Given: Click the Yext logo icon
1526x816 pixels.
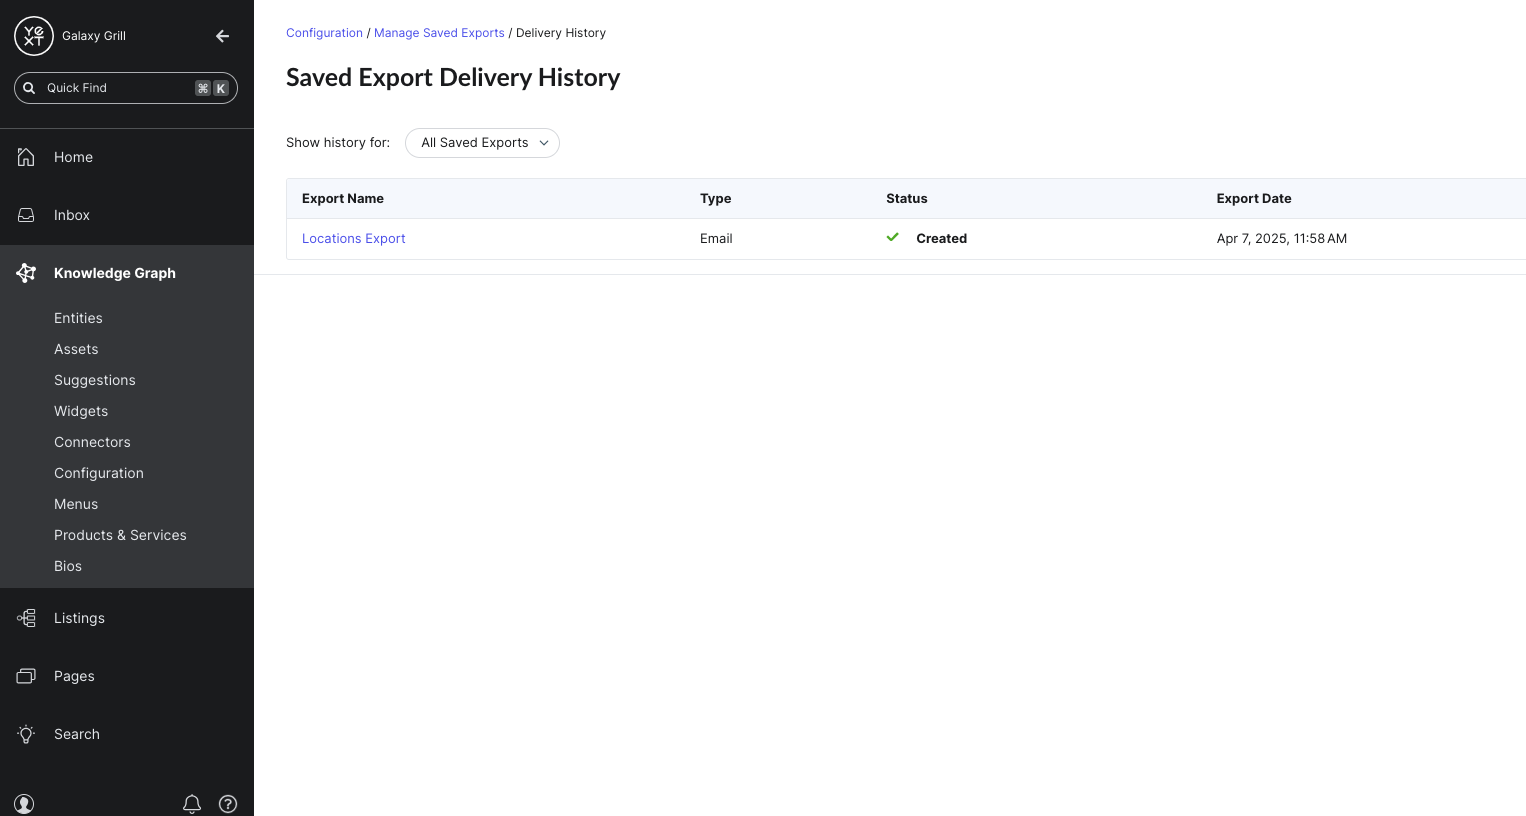Looking at the screenshot, I should 33,36.
